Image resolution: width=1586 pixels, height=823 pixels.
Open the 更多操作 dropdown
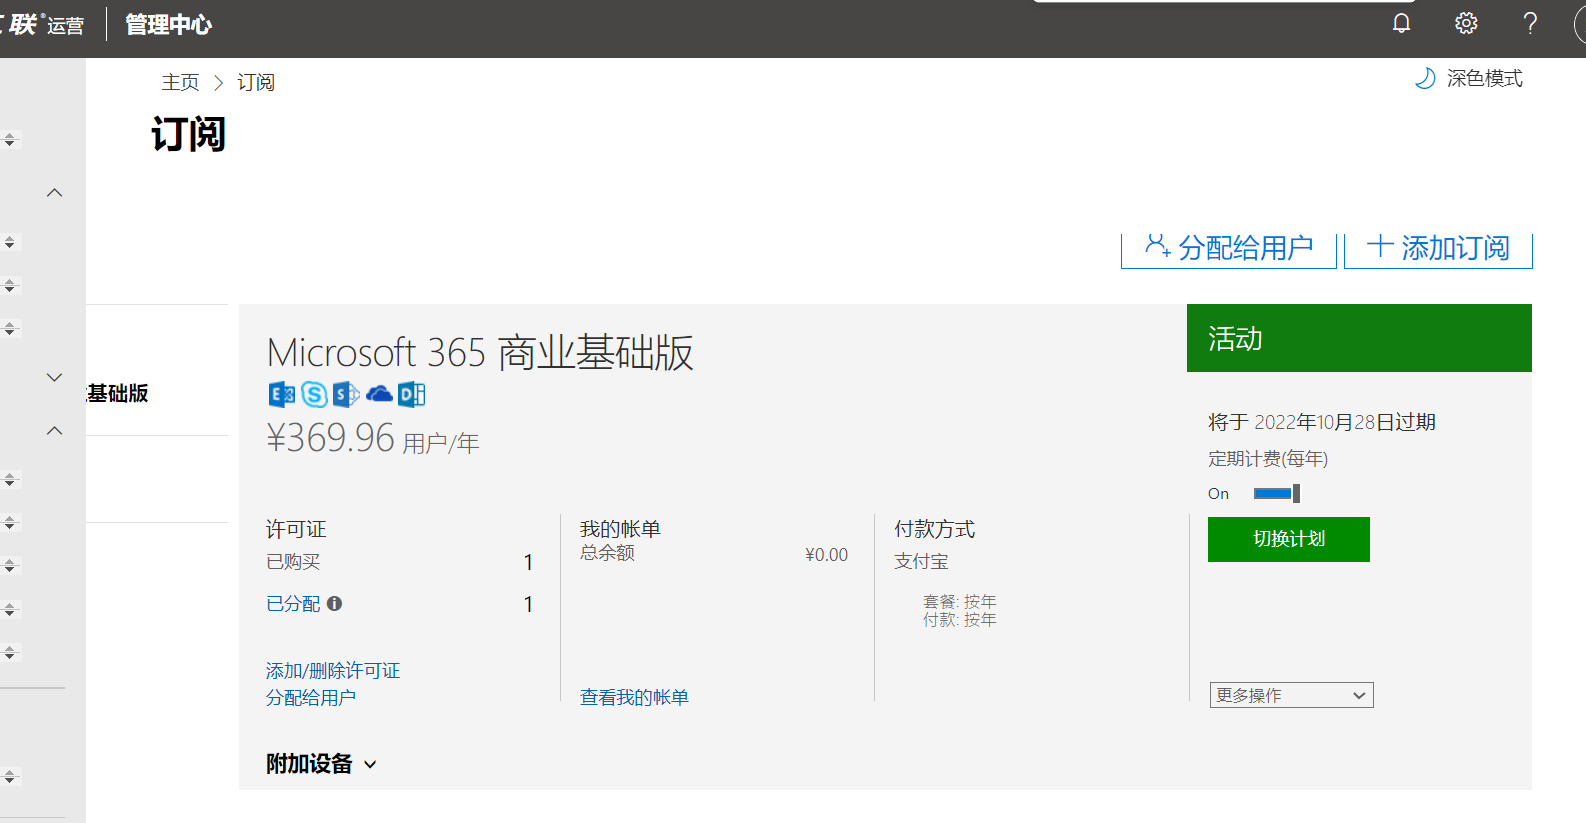click(1291, 695)
